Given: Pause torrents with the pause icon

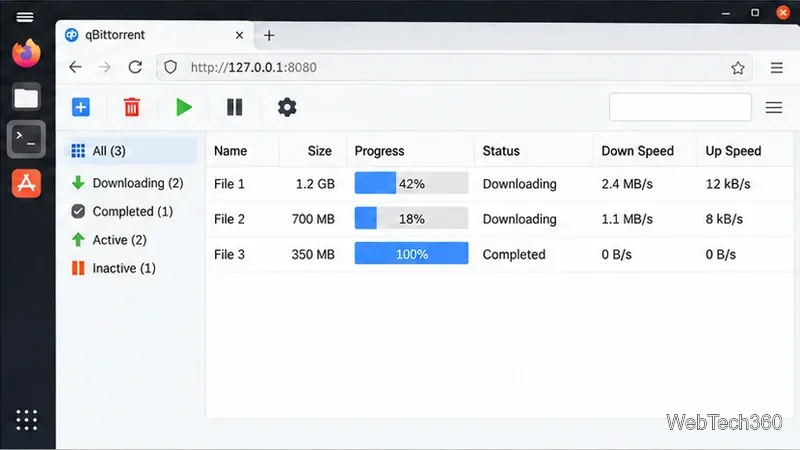Looking at the screenshot, I should 235,107.
